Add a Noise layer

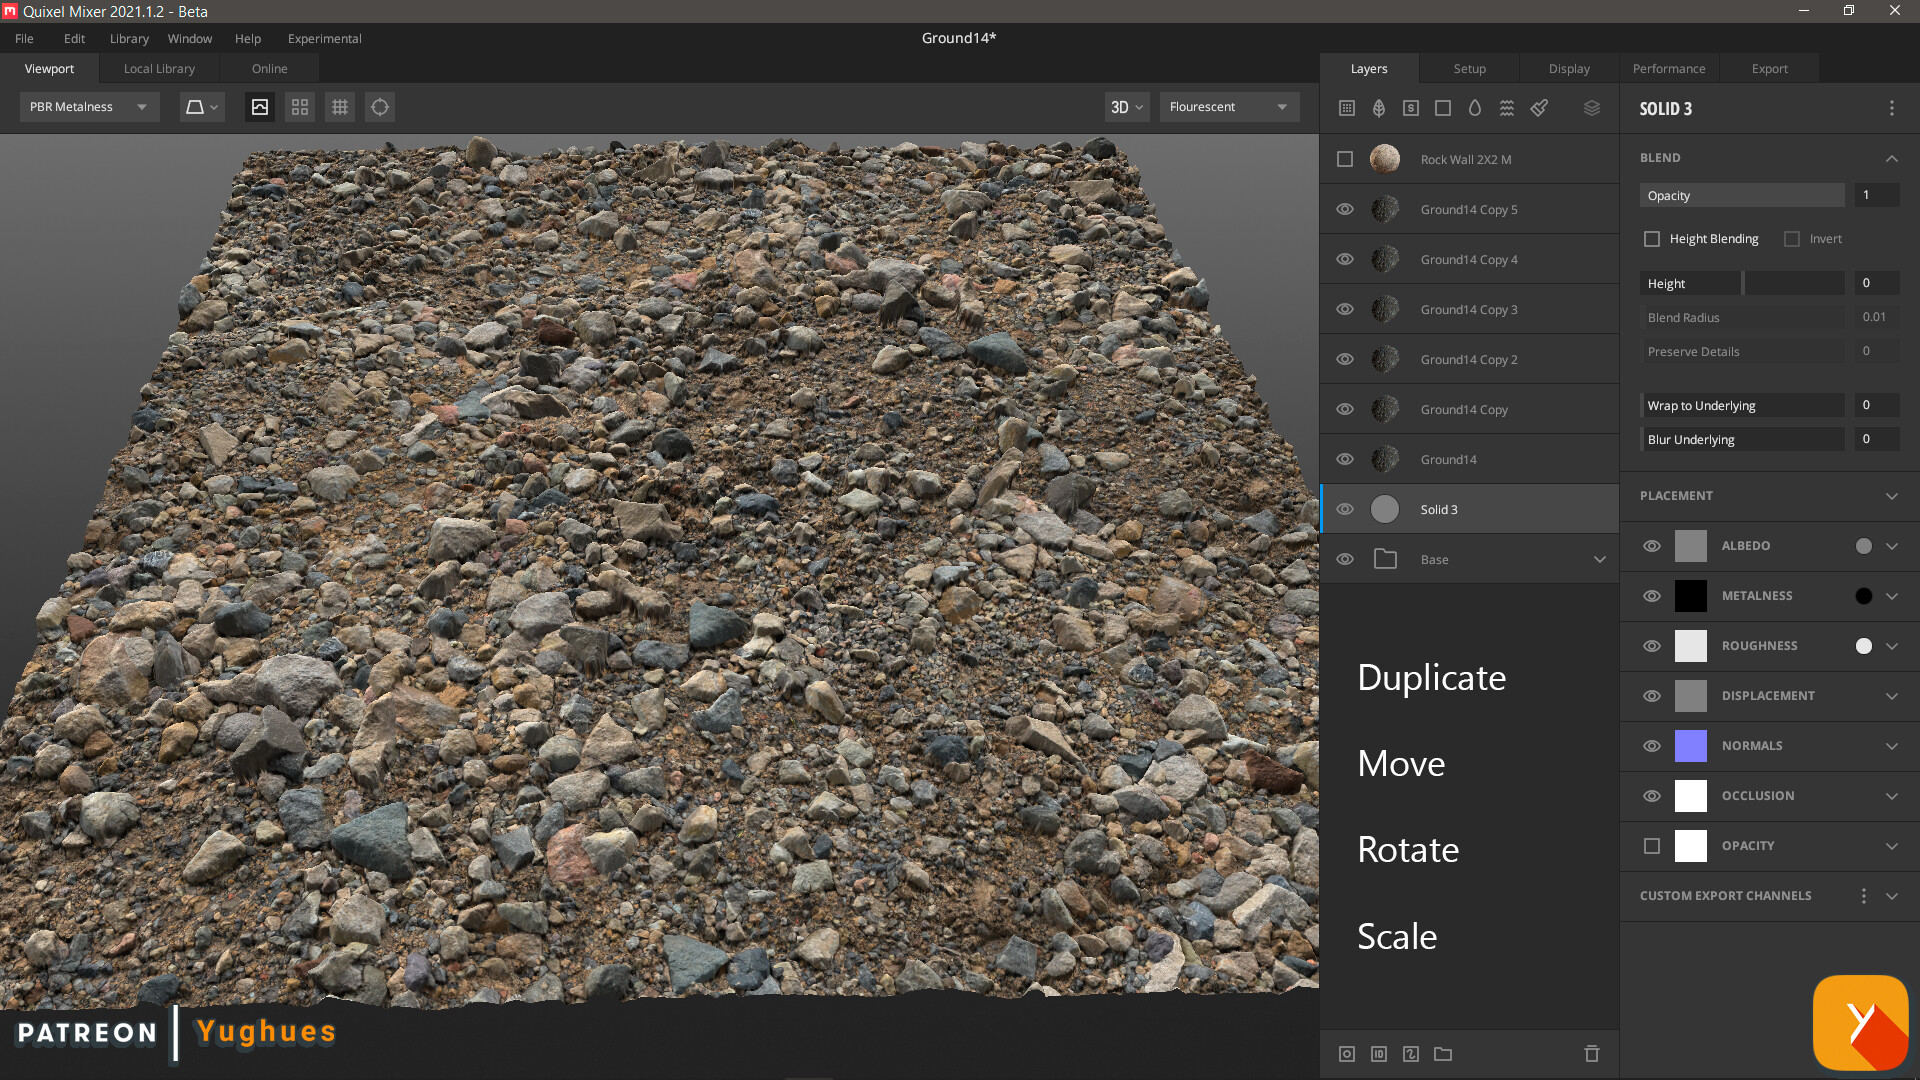(x=1507, y=108)
